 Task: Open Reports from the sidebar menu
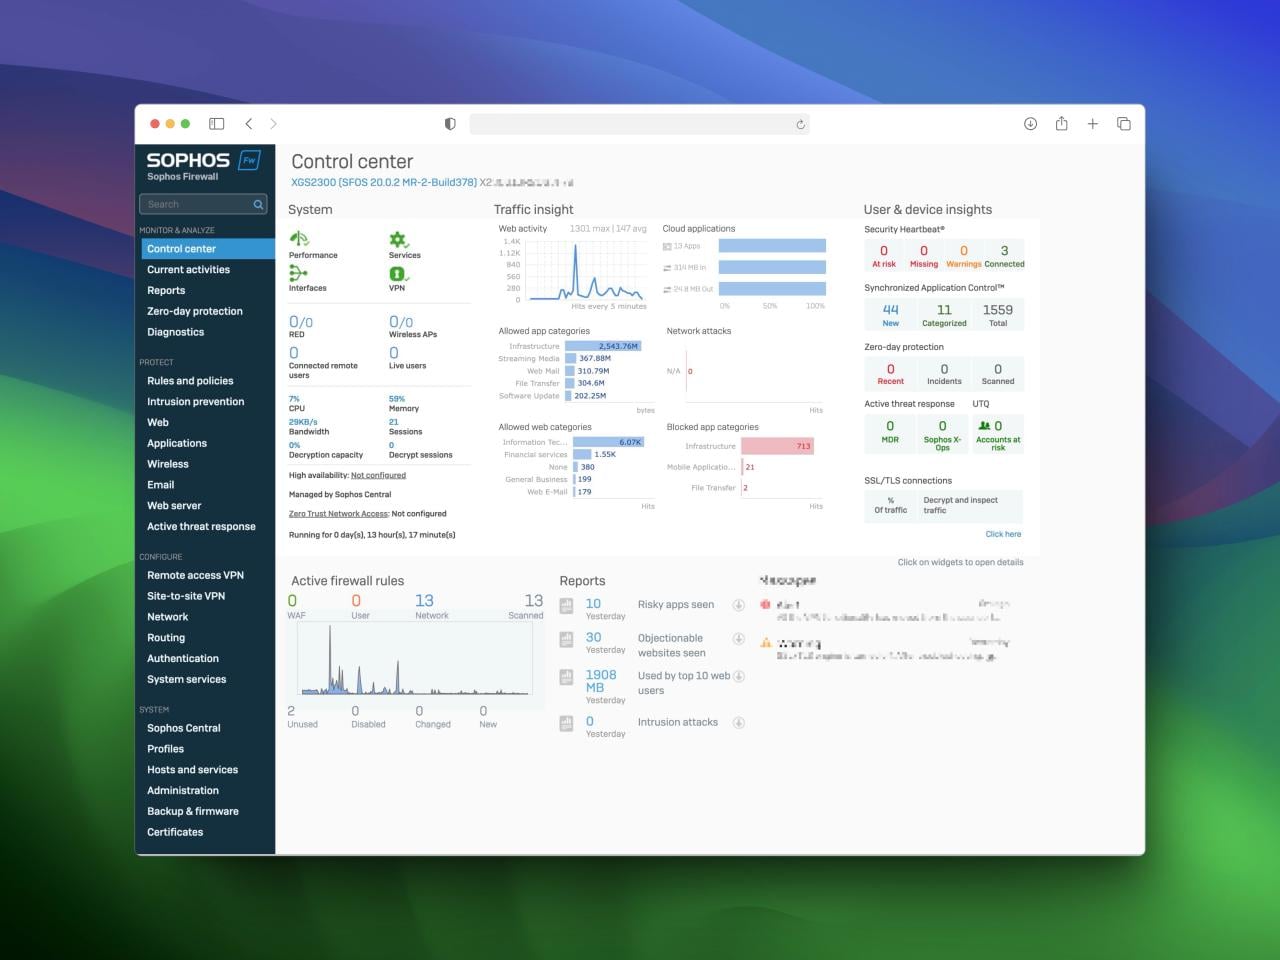coord(166,290)
